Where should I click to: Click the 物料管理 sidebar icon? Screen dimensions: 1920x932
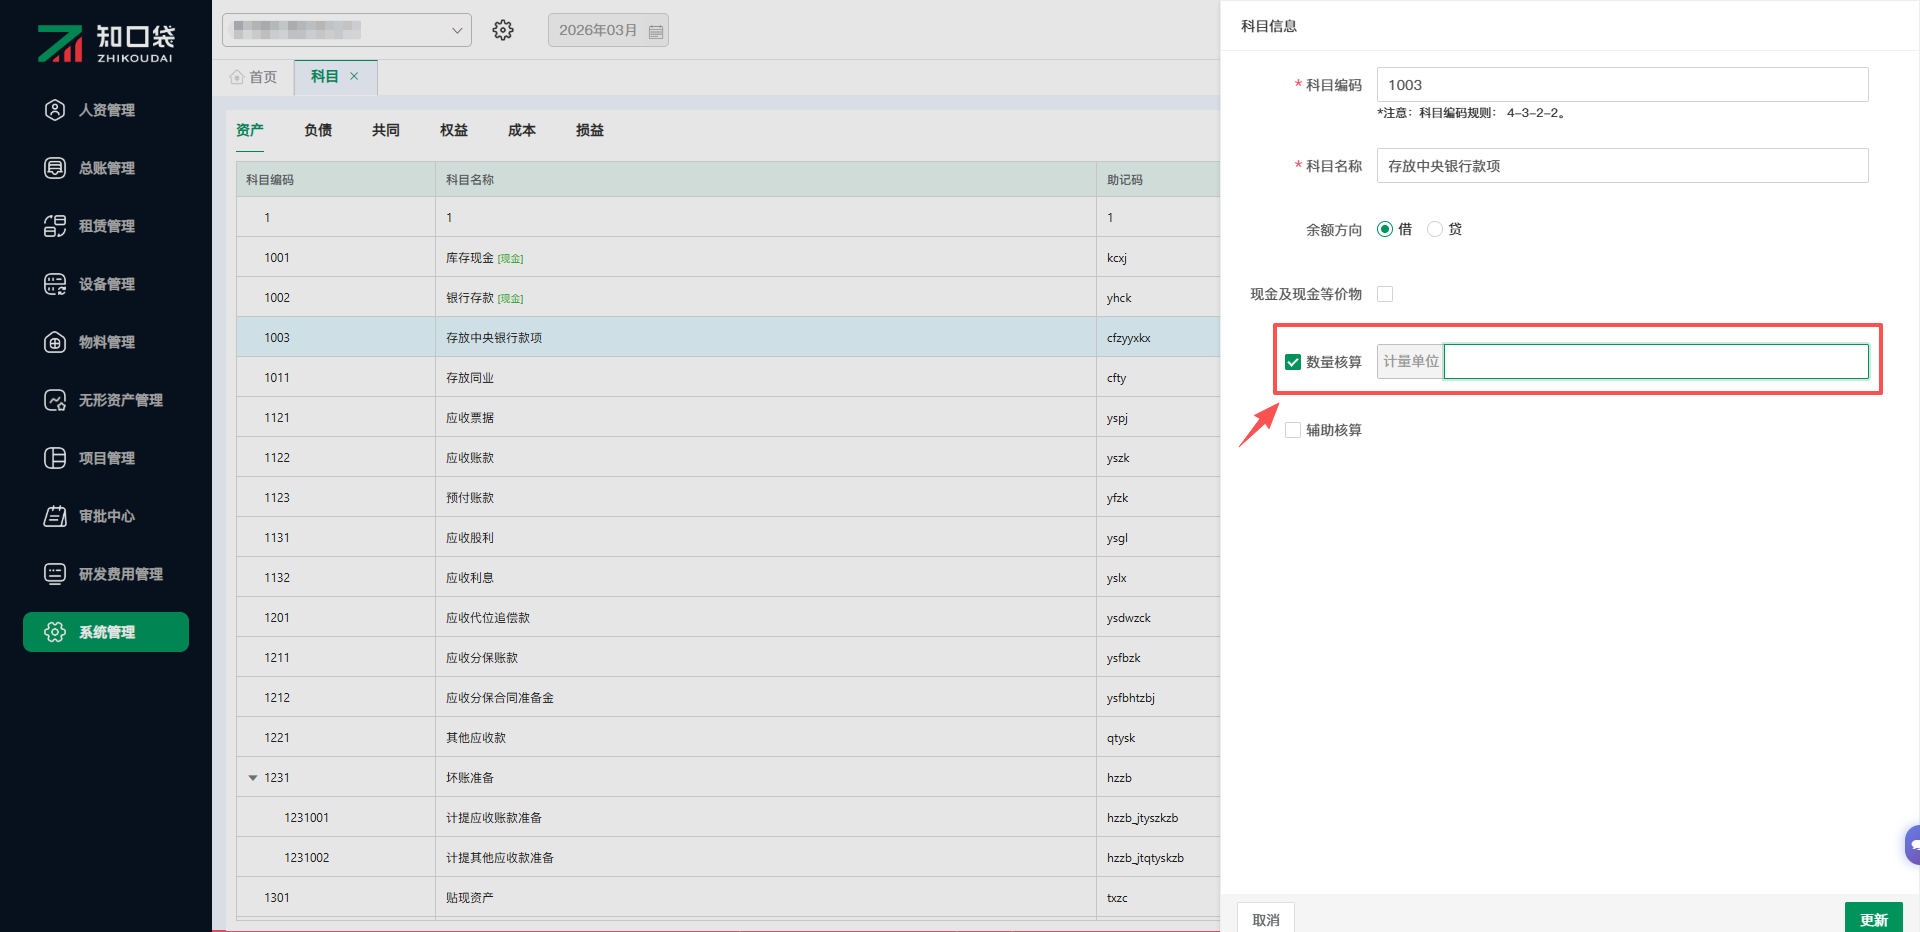[x=55, y=342]
